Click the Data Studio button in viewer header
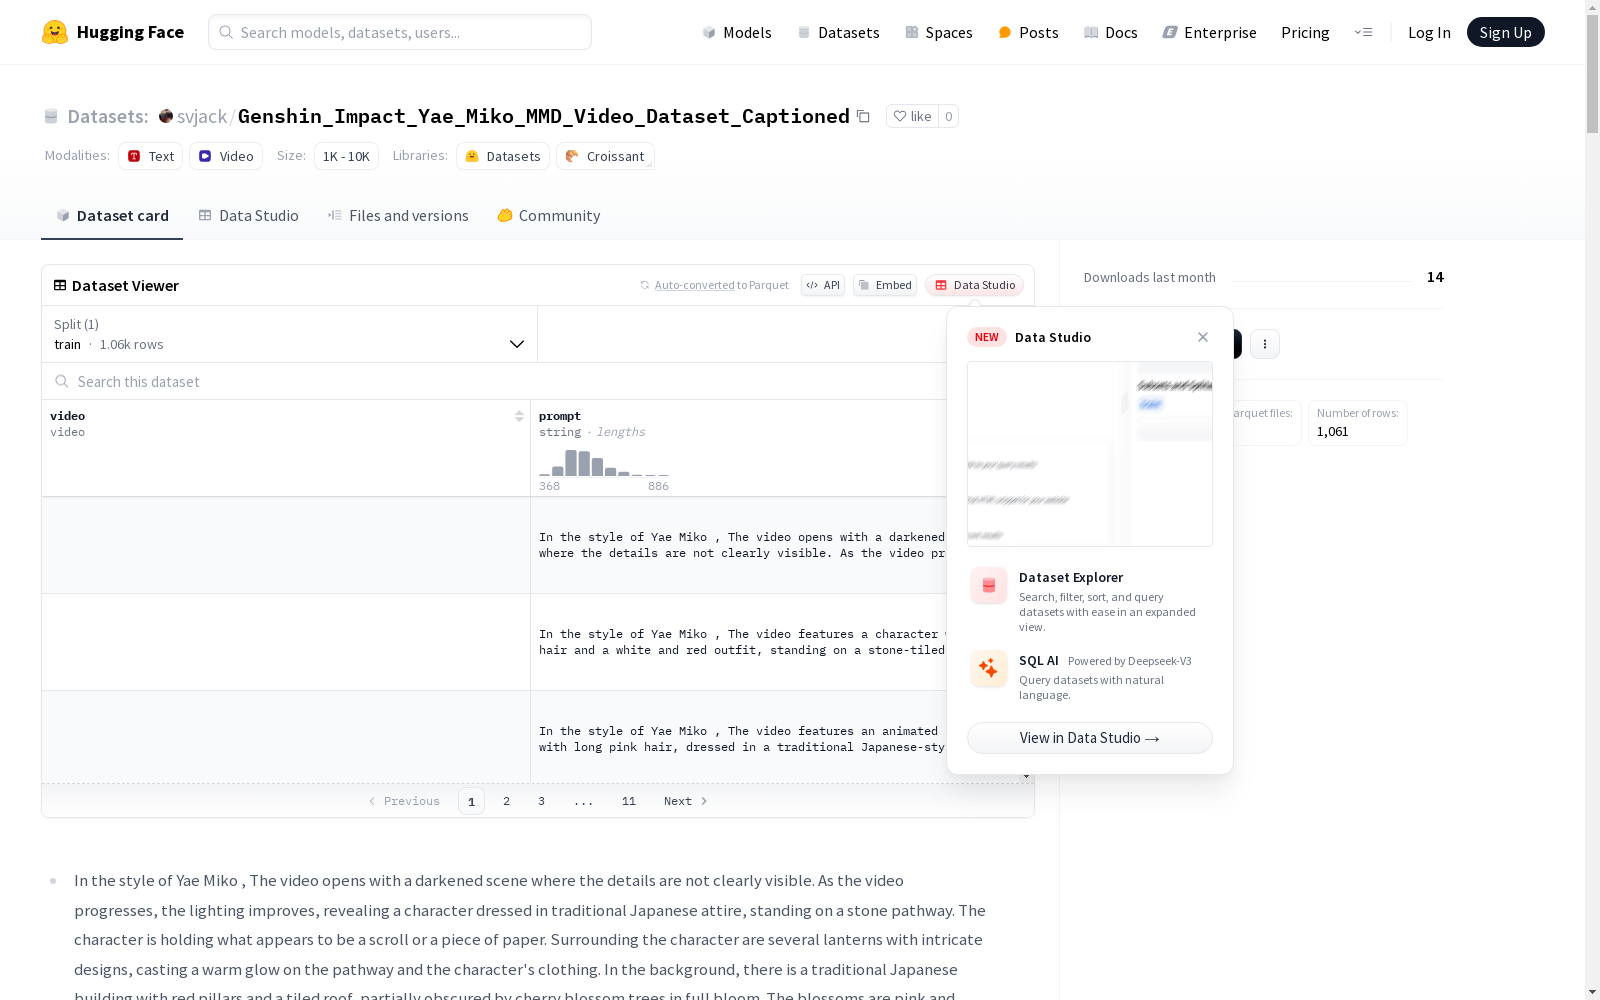The width and height of the screenshot is (1600, 1000). pos(974,285)
